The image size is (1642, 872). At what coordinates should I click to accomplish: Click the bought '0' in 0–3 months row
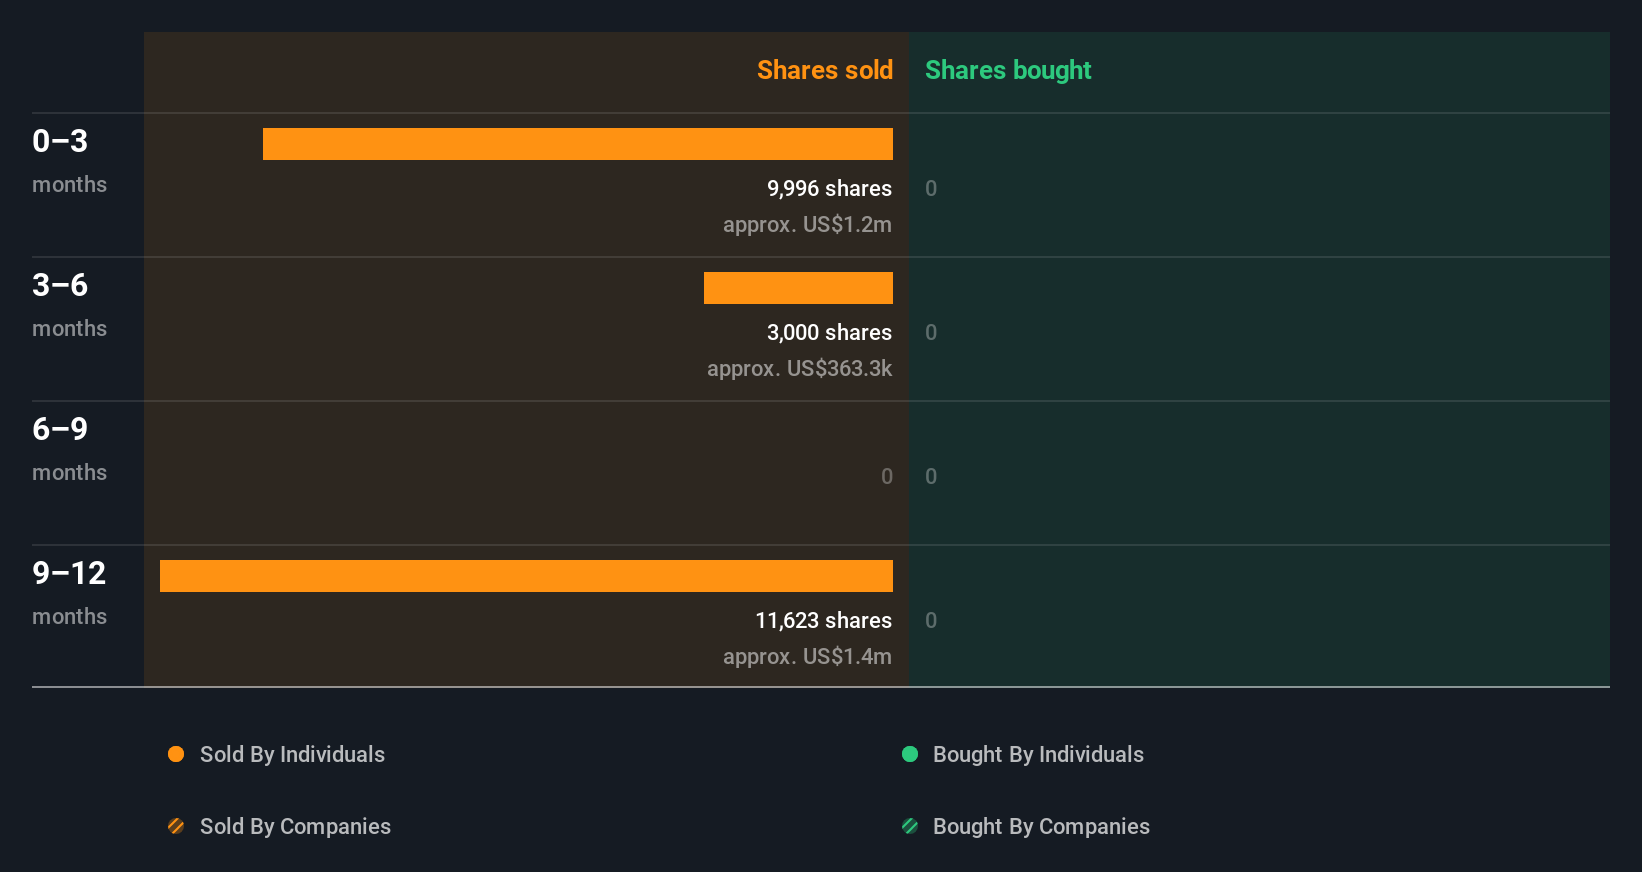[x=931, y=188]
